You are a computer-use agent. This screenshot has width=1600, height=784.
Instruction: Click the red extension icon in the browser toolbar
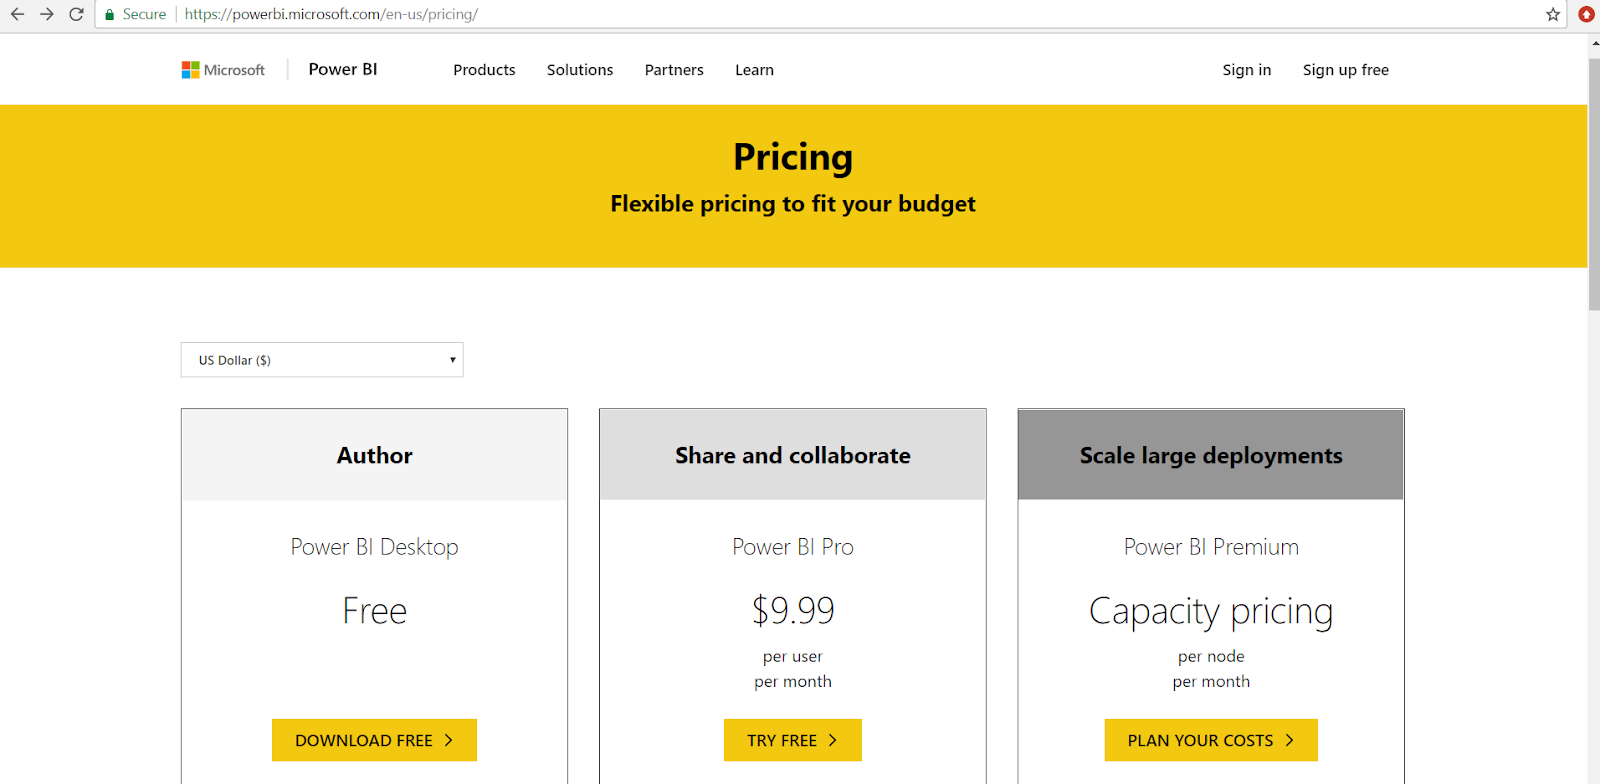tap(1586, 14)
